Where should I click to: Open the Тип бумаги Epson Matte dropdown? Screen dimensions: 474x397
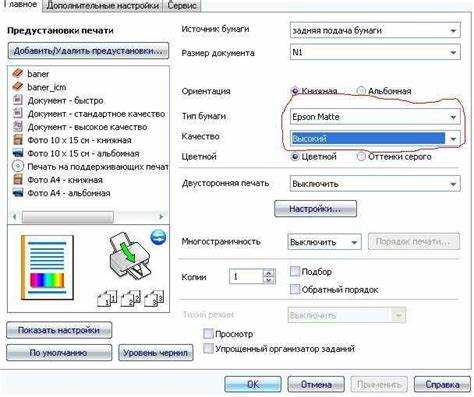(375, 117)
